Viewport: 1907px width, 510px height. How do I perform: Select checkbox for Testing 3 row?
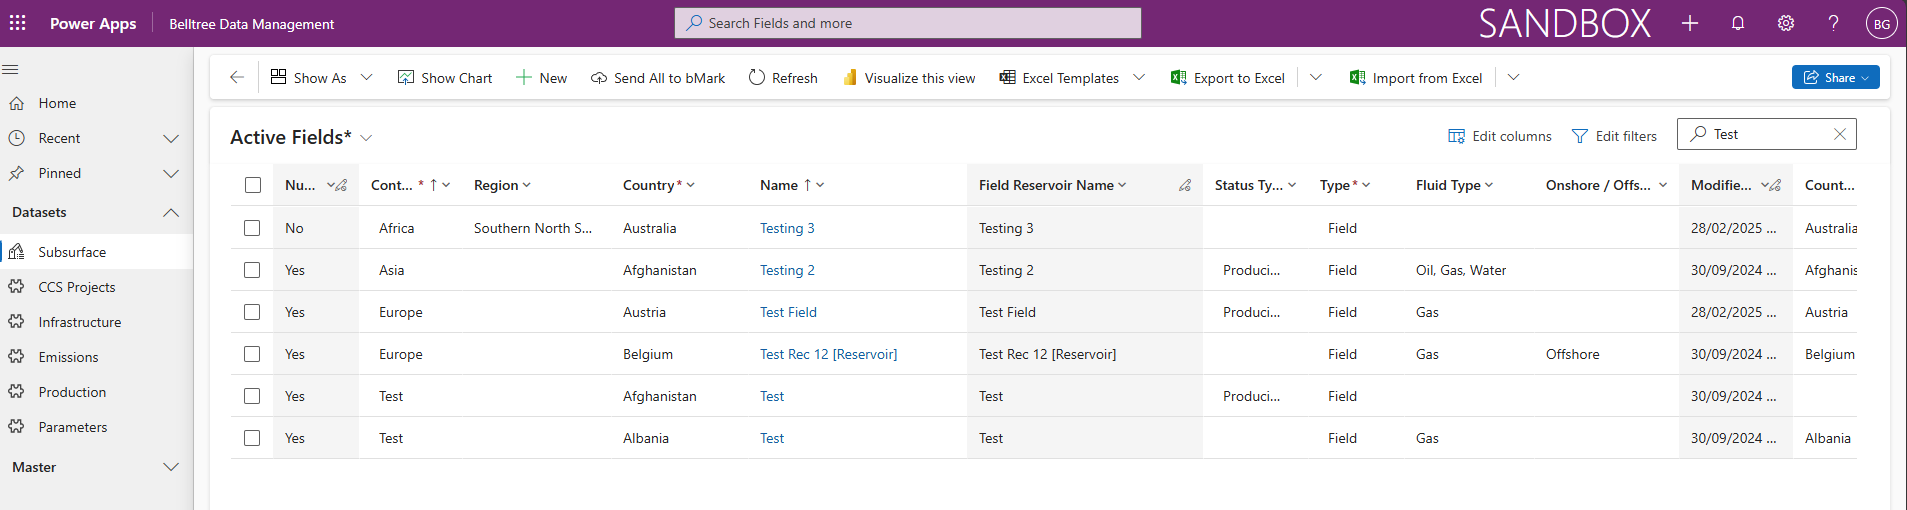[252, 228]
